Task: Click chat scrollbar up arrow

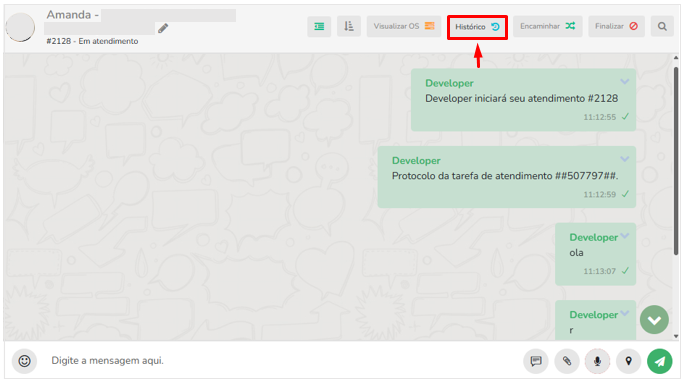Action: point(676,58)
